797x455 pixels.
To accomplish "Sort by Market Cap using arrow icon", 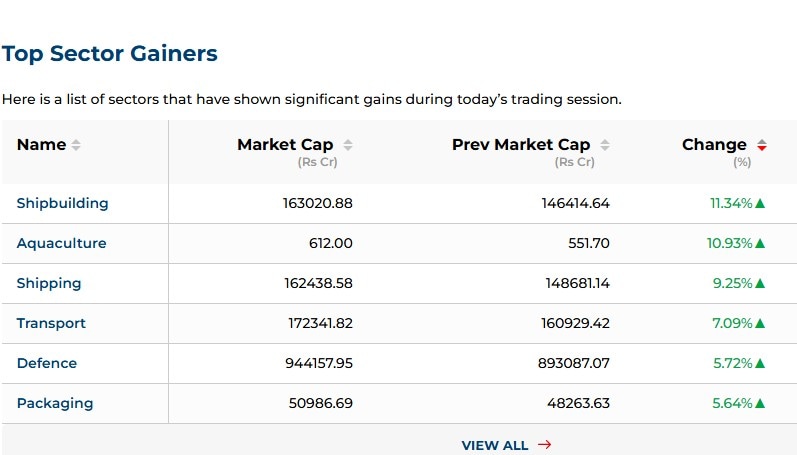I will 347,145.
